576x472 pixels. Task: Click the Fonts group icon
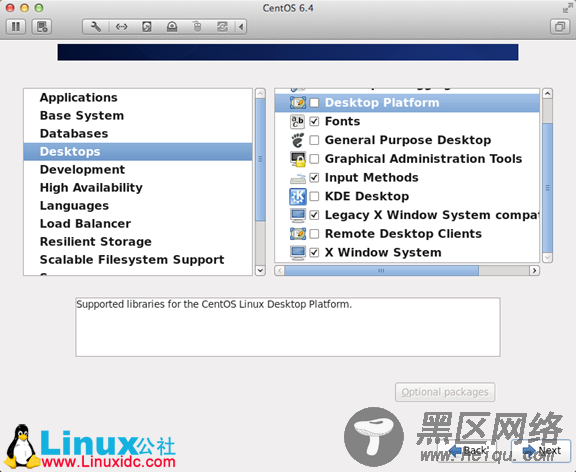(x=298, y=121)
